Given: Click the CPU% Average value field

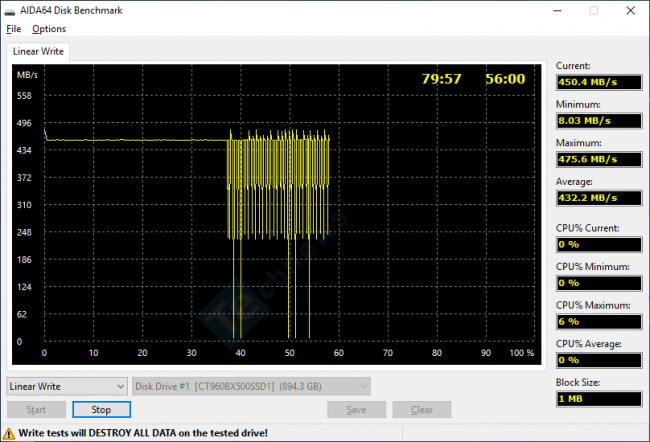Looking at the screenshot, I should point(599,360).
